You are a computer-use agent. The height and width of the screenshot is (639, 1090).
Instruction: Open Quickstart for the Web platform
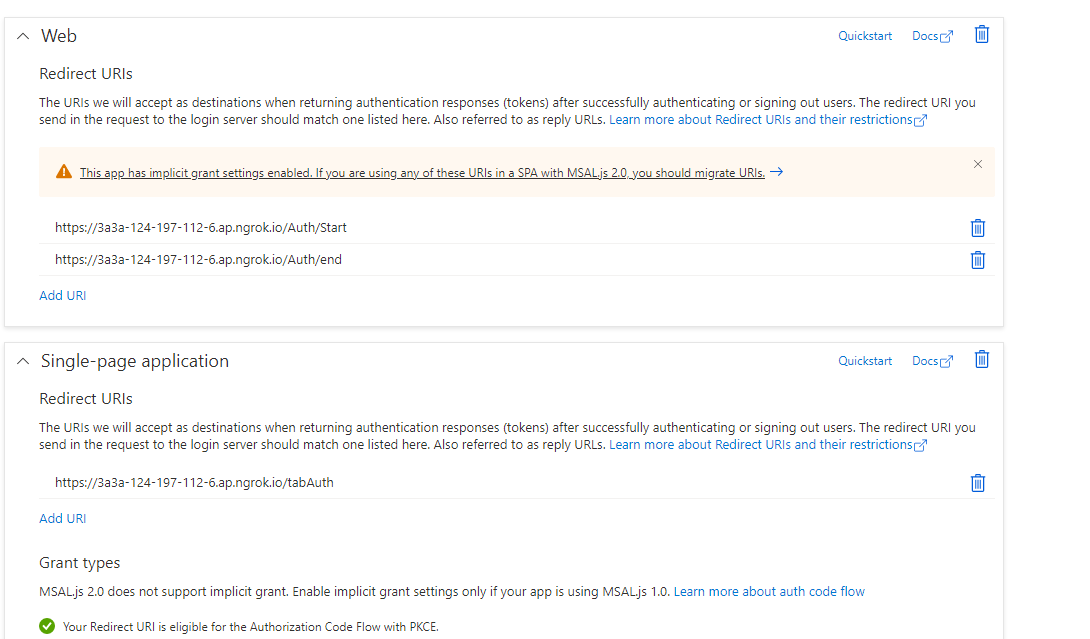tap(864, 35)
